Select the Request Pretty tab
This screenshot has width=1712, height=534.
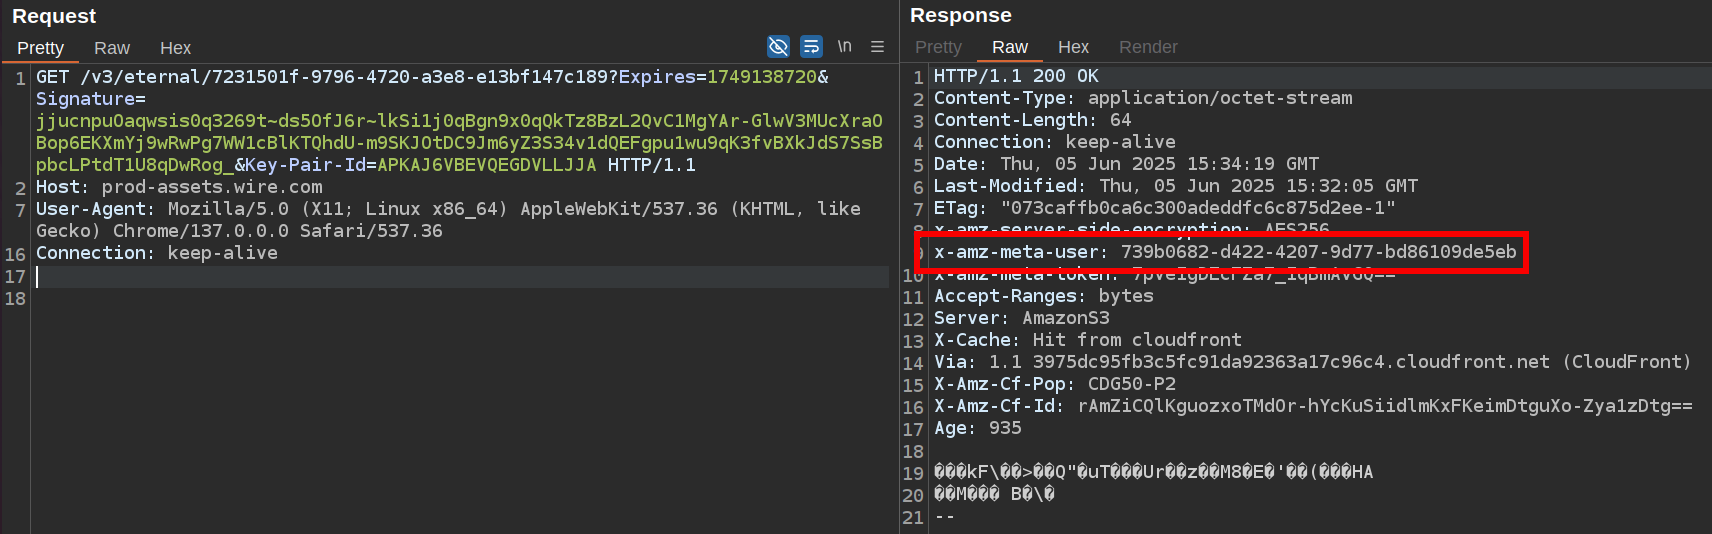[x=40, y=48]
